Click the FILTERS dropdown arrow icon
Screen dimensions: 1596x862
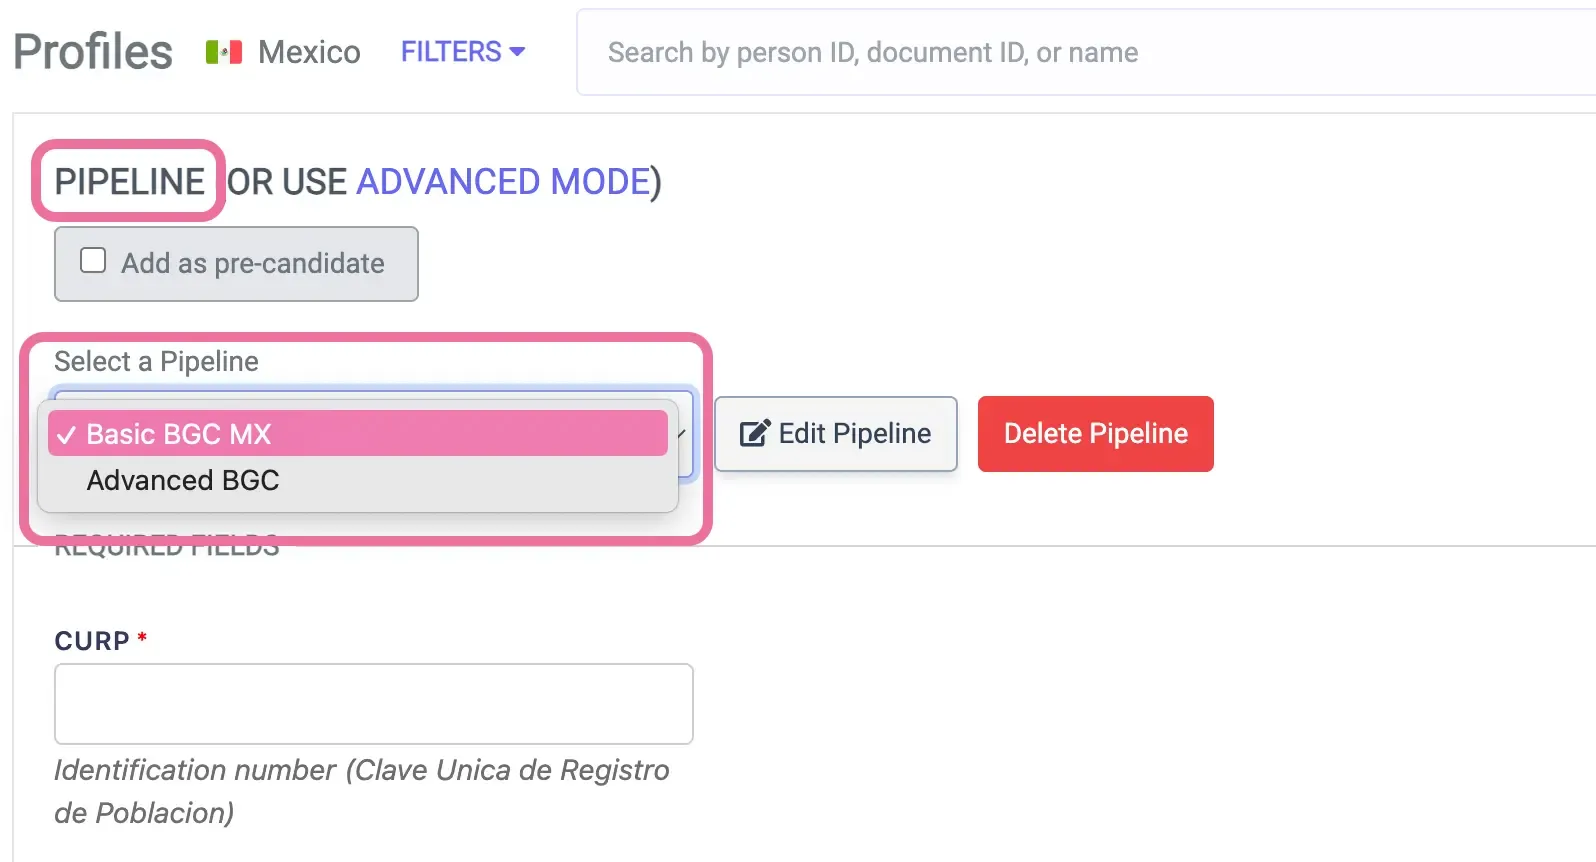518,52
